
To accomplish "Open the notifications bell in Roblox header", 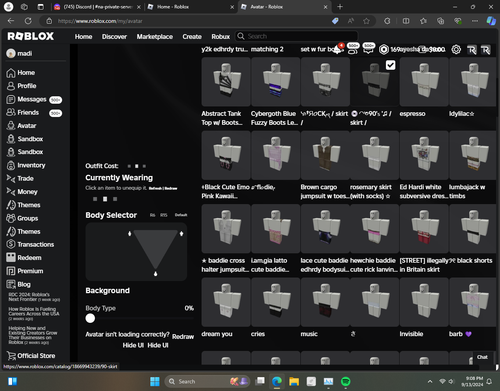I will pos(337,50).
